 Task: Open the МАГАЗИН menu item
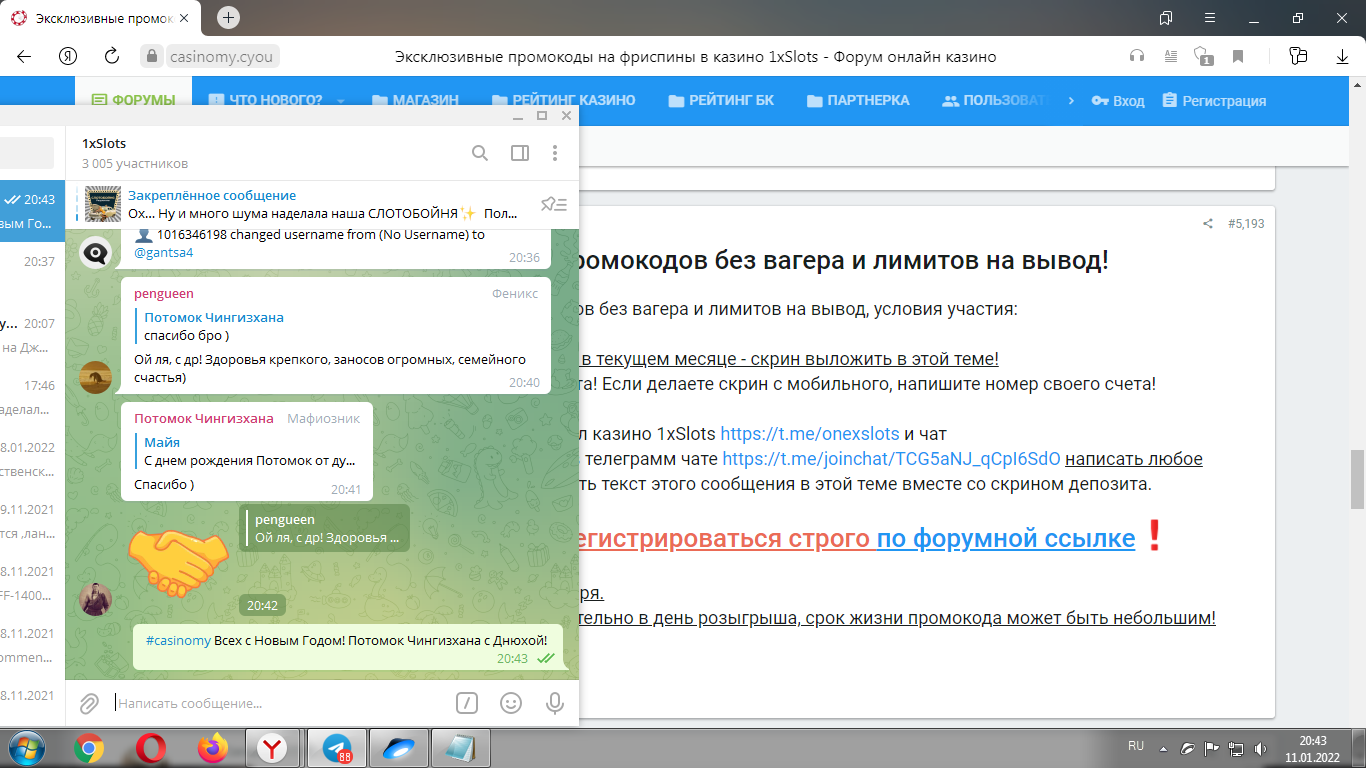point(415,100)
